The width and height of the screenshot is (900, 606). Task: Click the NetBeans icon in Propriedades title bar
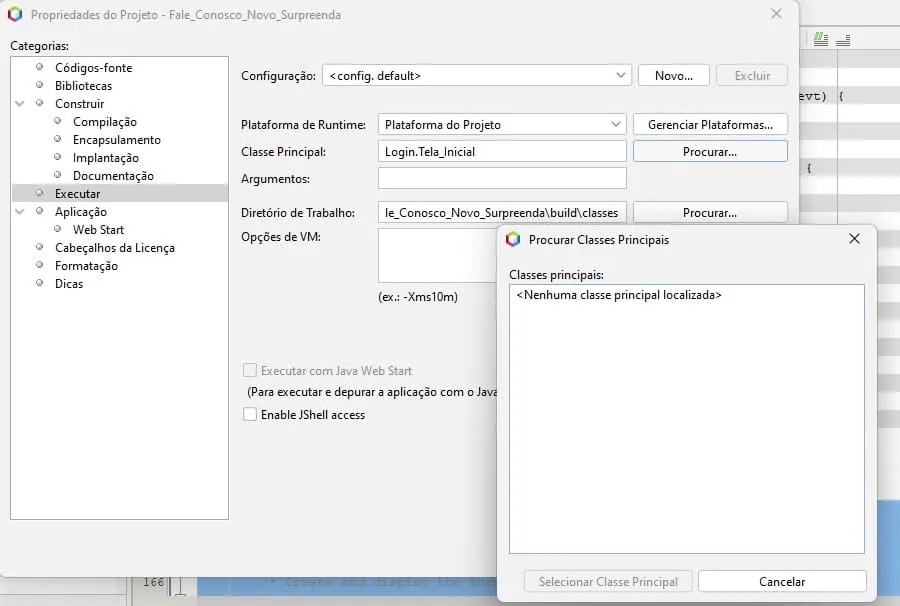15,15
